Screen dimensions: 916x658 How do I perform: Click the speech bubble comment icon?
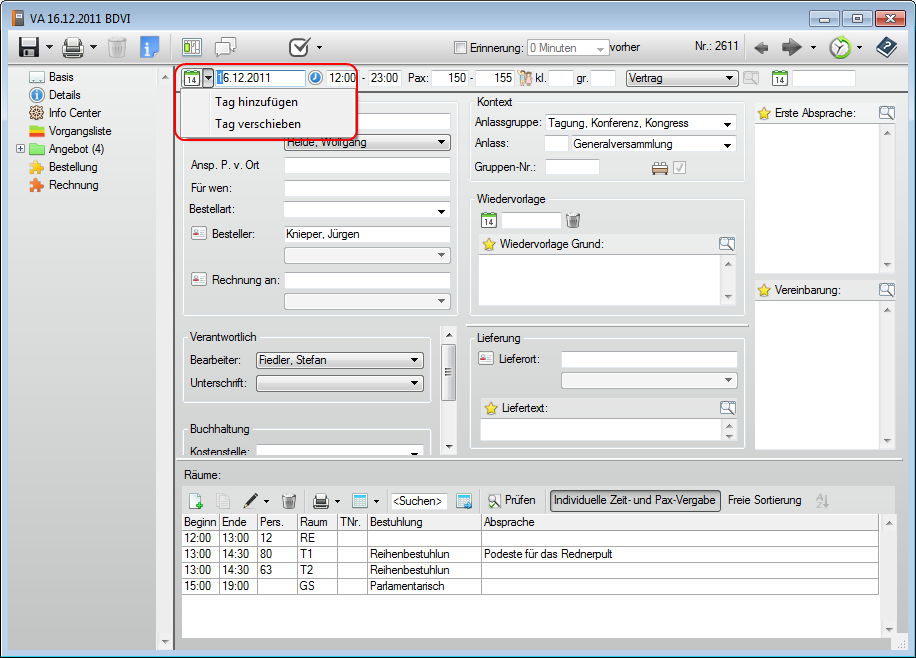tap(226, 47)
